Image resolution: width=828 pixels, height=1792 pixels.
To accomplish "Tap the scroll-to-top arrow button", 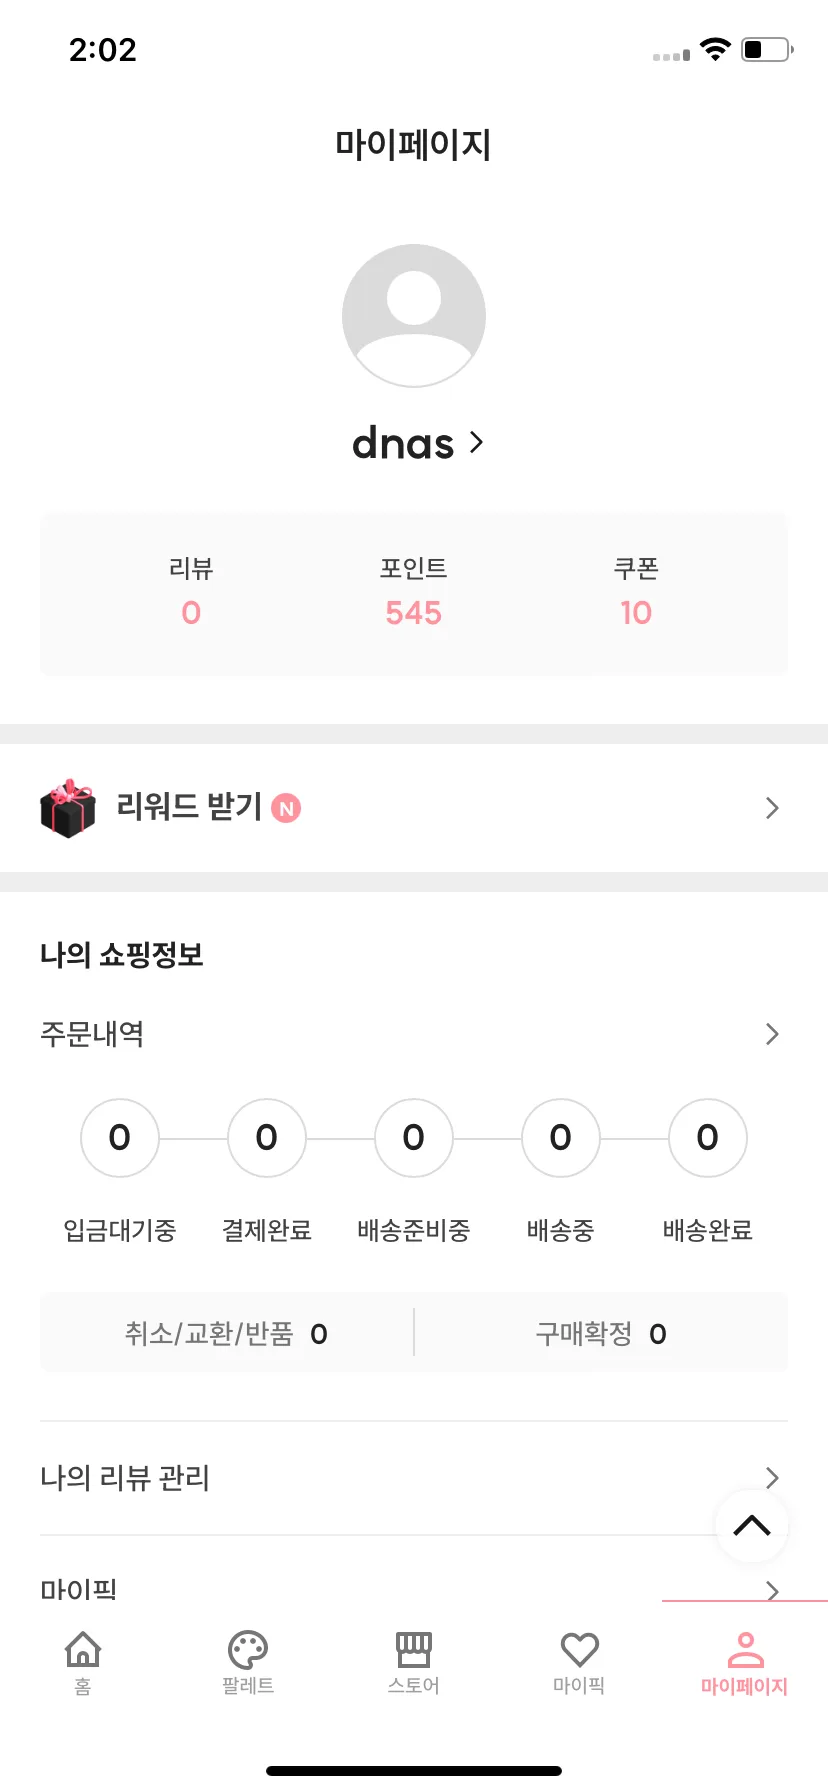I will pos(752,1526).
